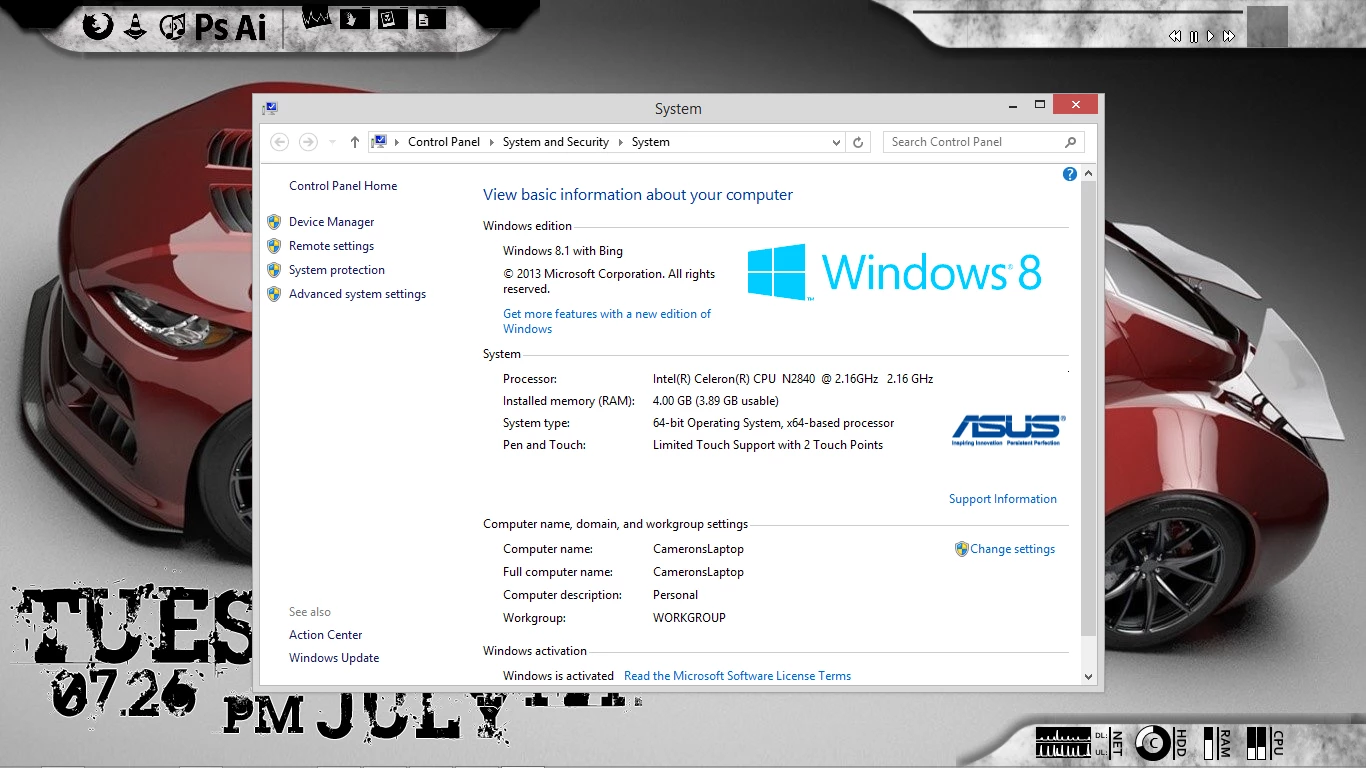Go back with the Back arrow
This screenshot has height=768, width=1366.
point(281,142)
